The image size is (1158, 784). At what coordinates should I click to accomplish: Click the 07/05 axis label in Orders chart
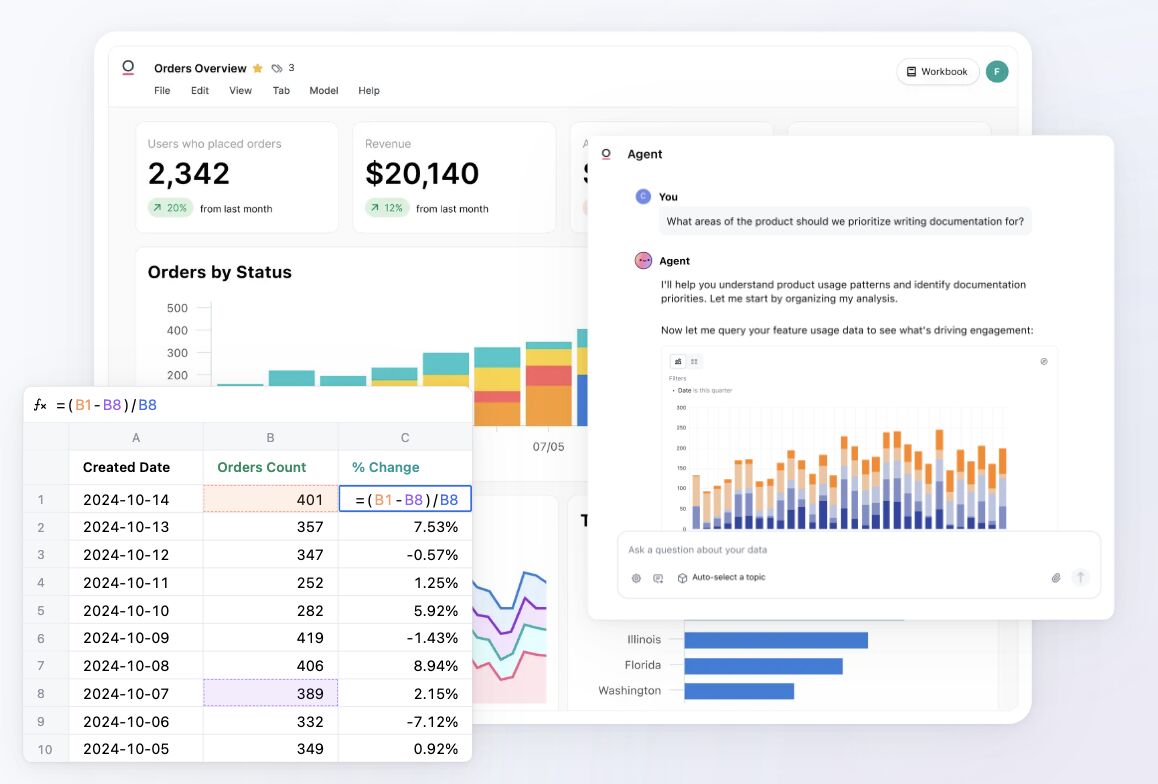click(x=548, y=447)
